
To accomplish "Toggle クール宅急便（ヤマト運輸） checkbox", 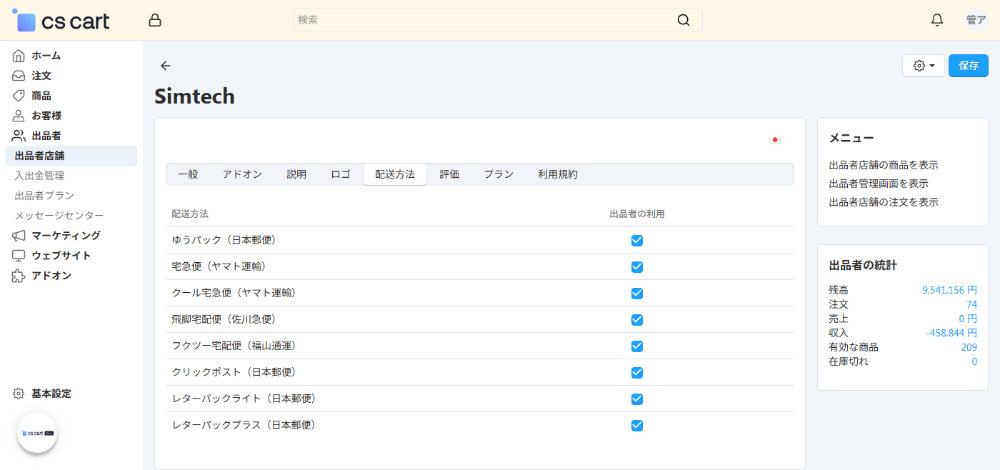I will tap(637, 293).
